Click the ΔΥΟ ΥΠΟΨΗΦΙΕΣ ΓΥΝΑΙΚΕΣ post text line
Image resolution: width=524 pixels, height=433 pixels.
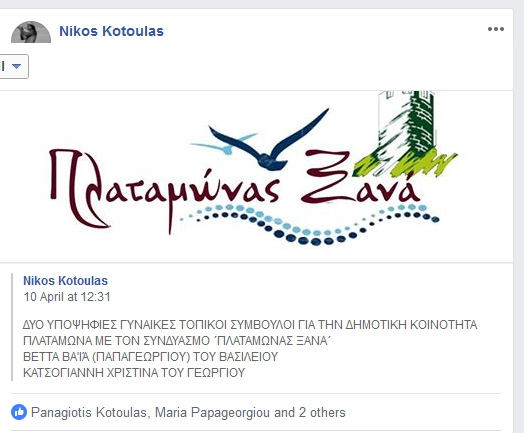pos(250,325)
